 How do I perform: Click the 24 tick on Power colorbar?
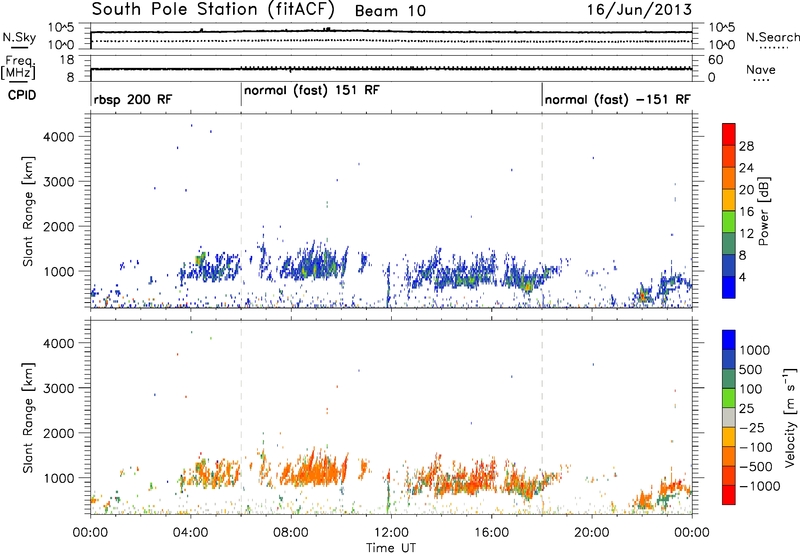pyautogui.click(x=746, y=168)
